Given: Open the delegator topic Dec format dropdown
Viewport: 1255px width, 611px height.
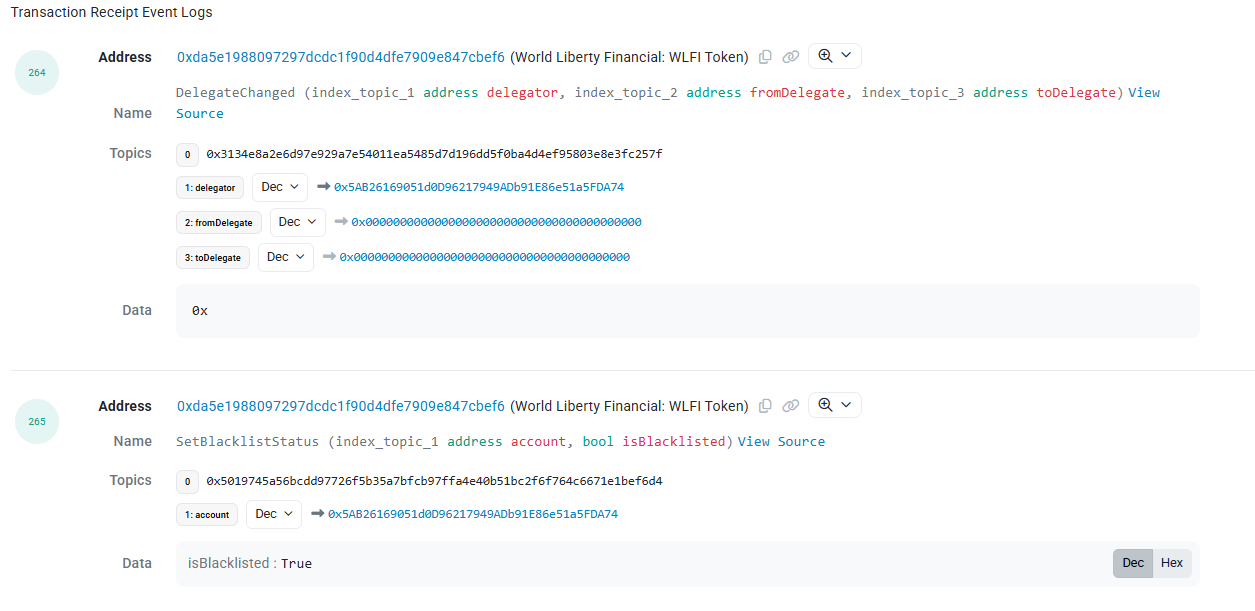Looking at the screenshot, I should 280,187.
